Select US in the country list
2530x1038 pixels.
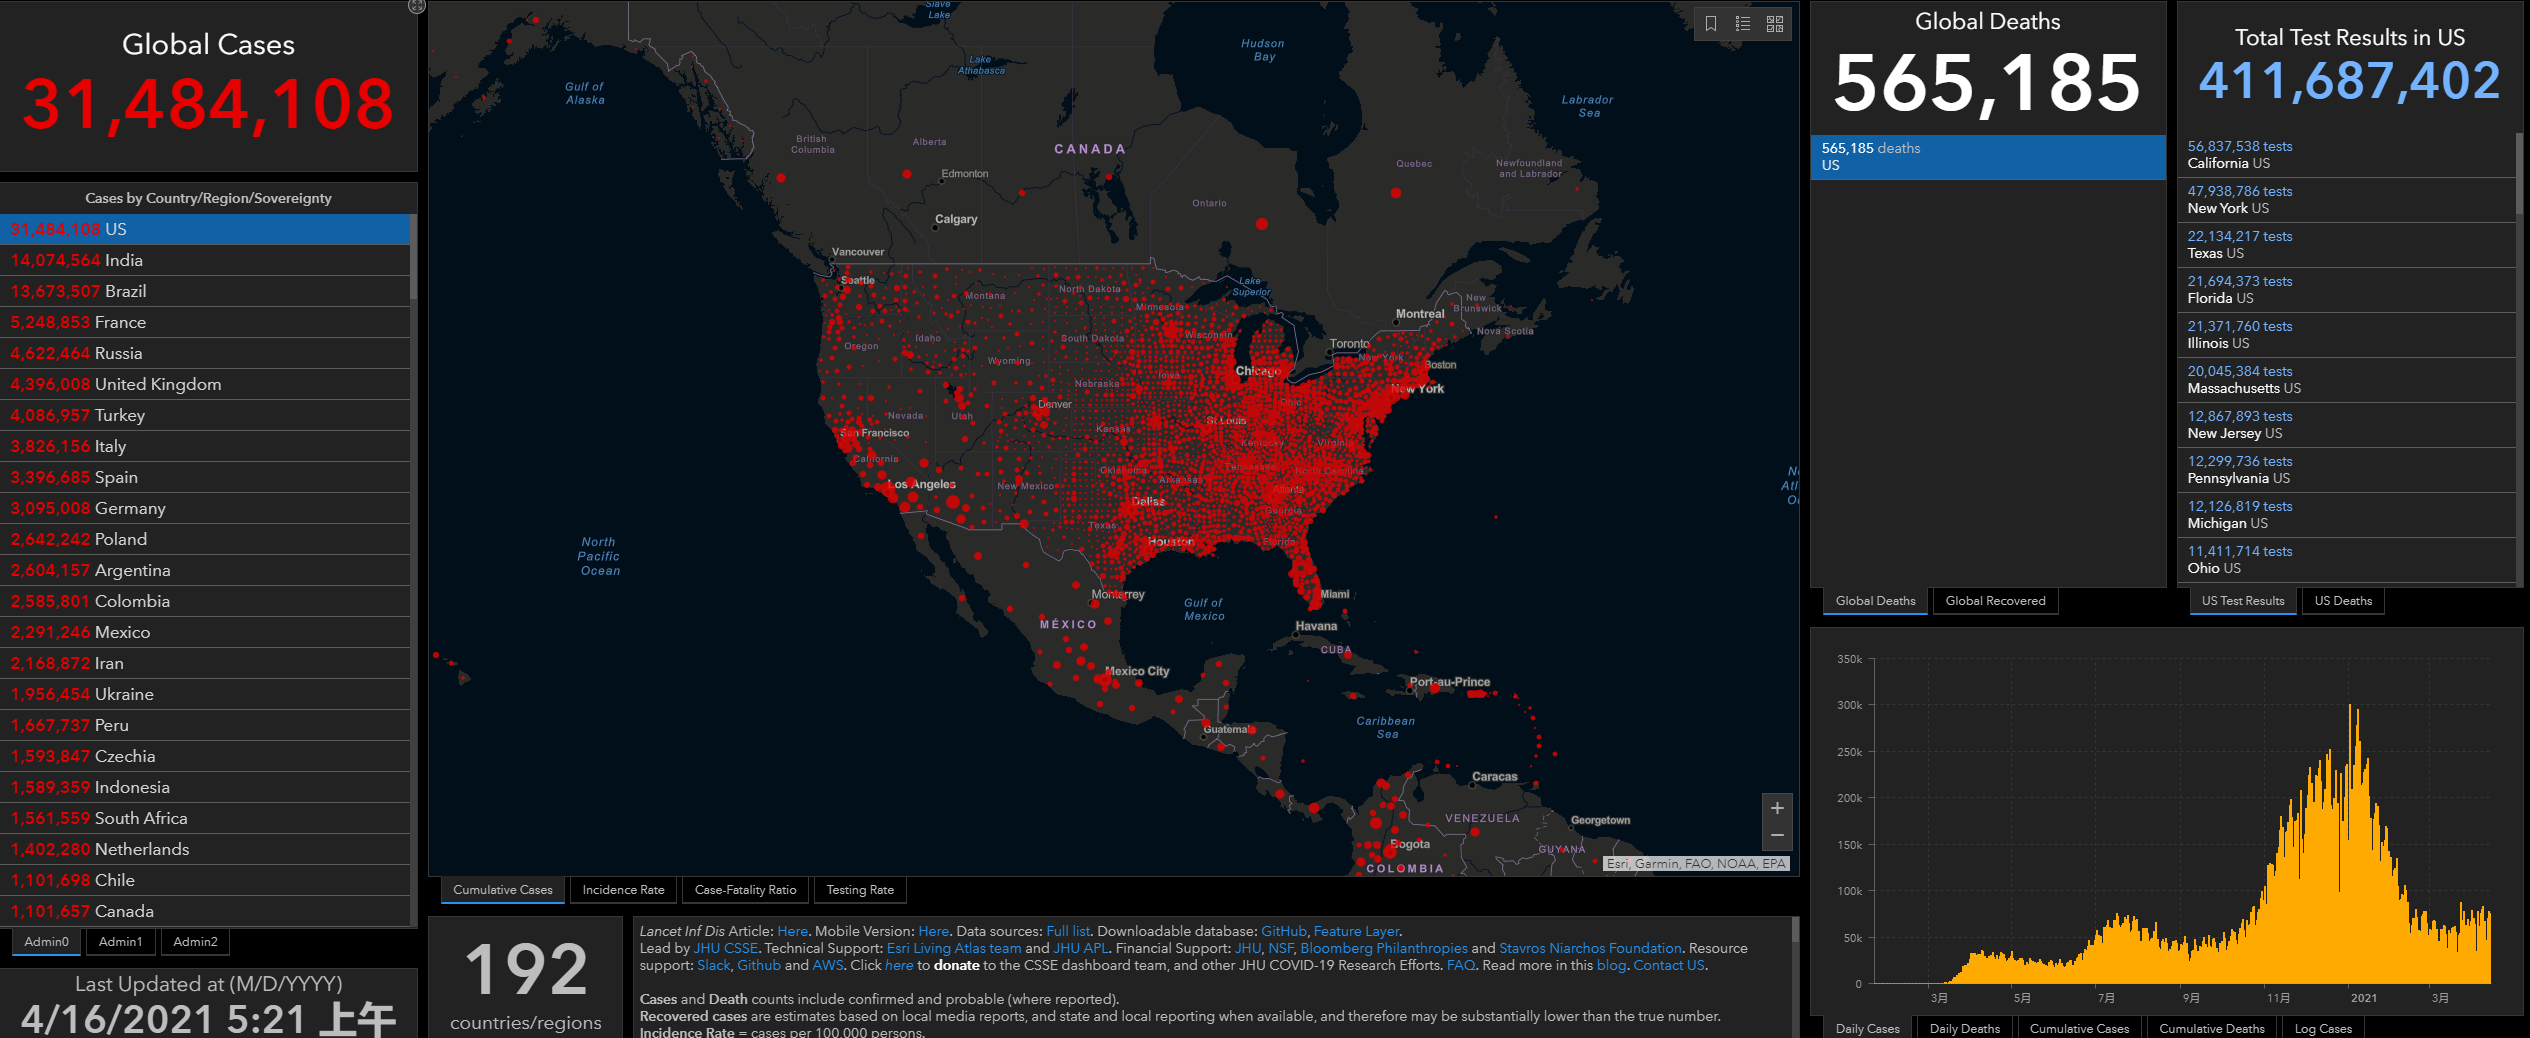205,229
